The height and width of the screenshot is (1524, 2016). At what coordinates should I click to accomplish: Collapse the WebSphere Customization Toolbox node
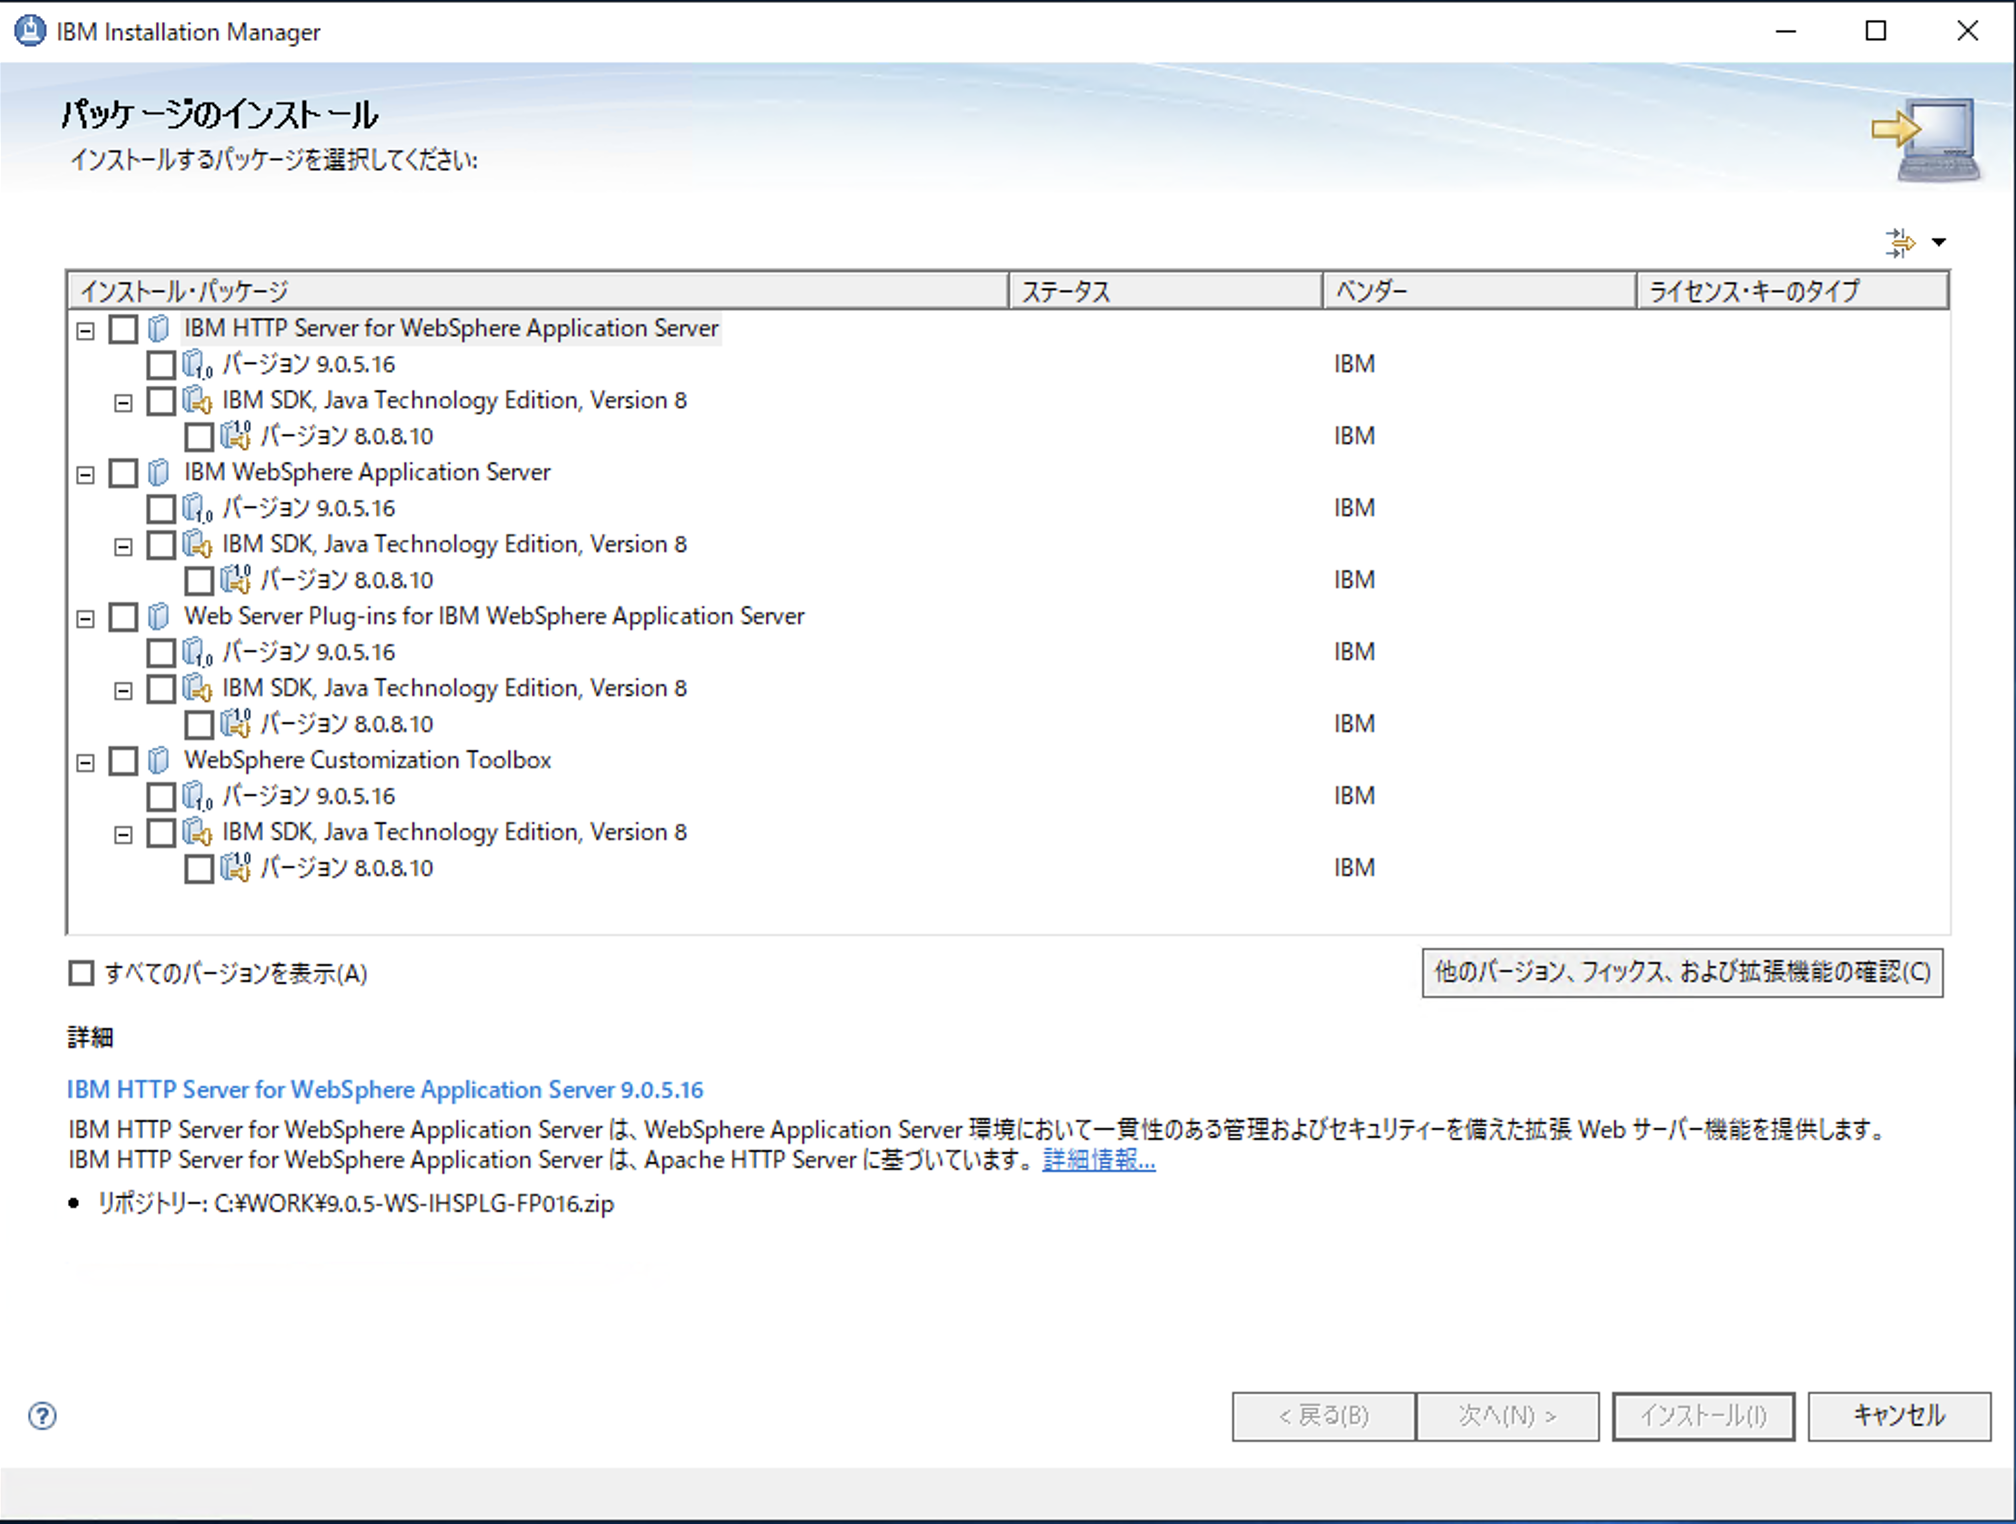point(85,760)
